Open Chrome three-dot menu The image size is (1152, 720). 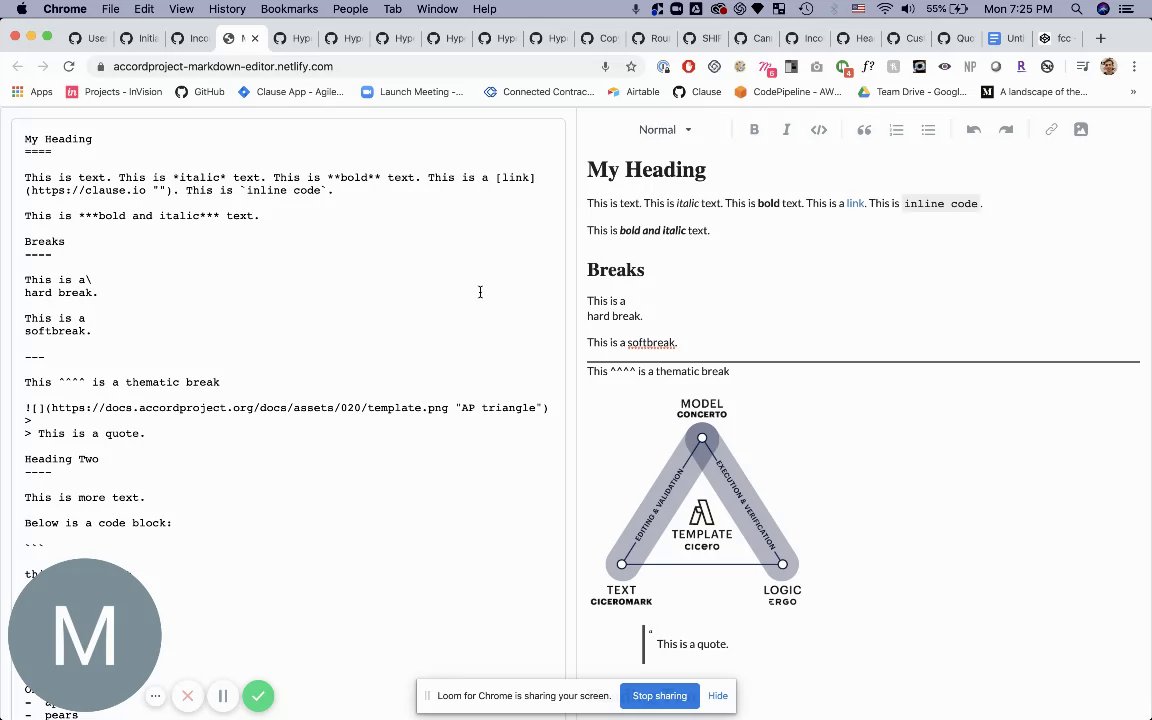click(1134, 66)
